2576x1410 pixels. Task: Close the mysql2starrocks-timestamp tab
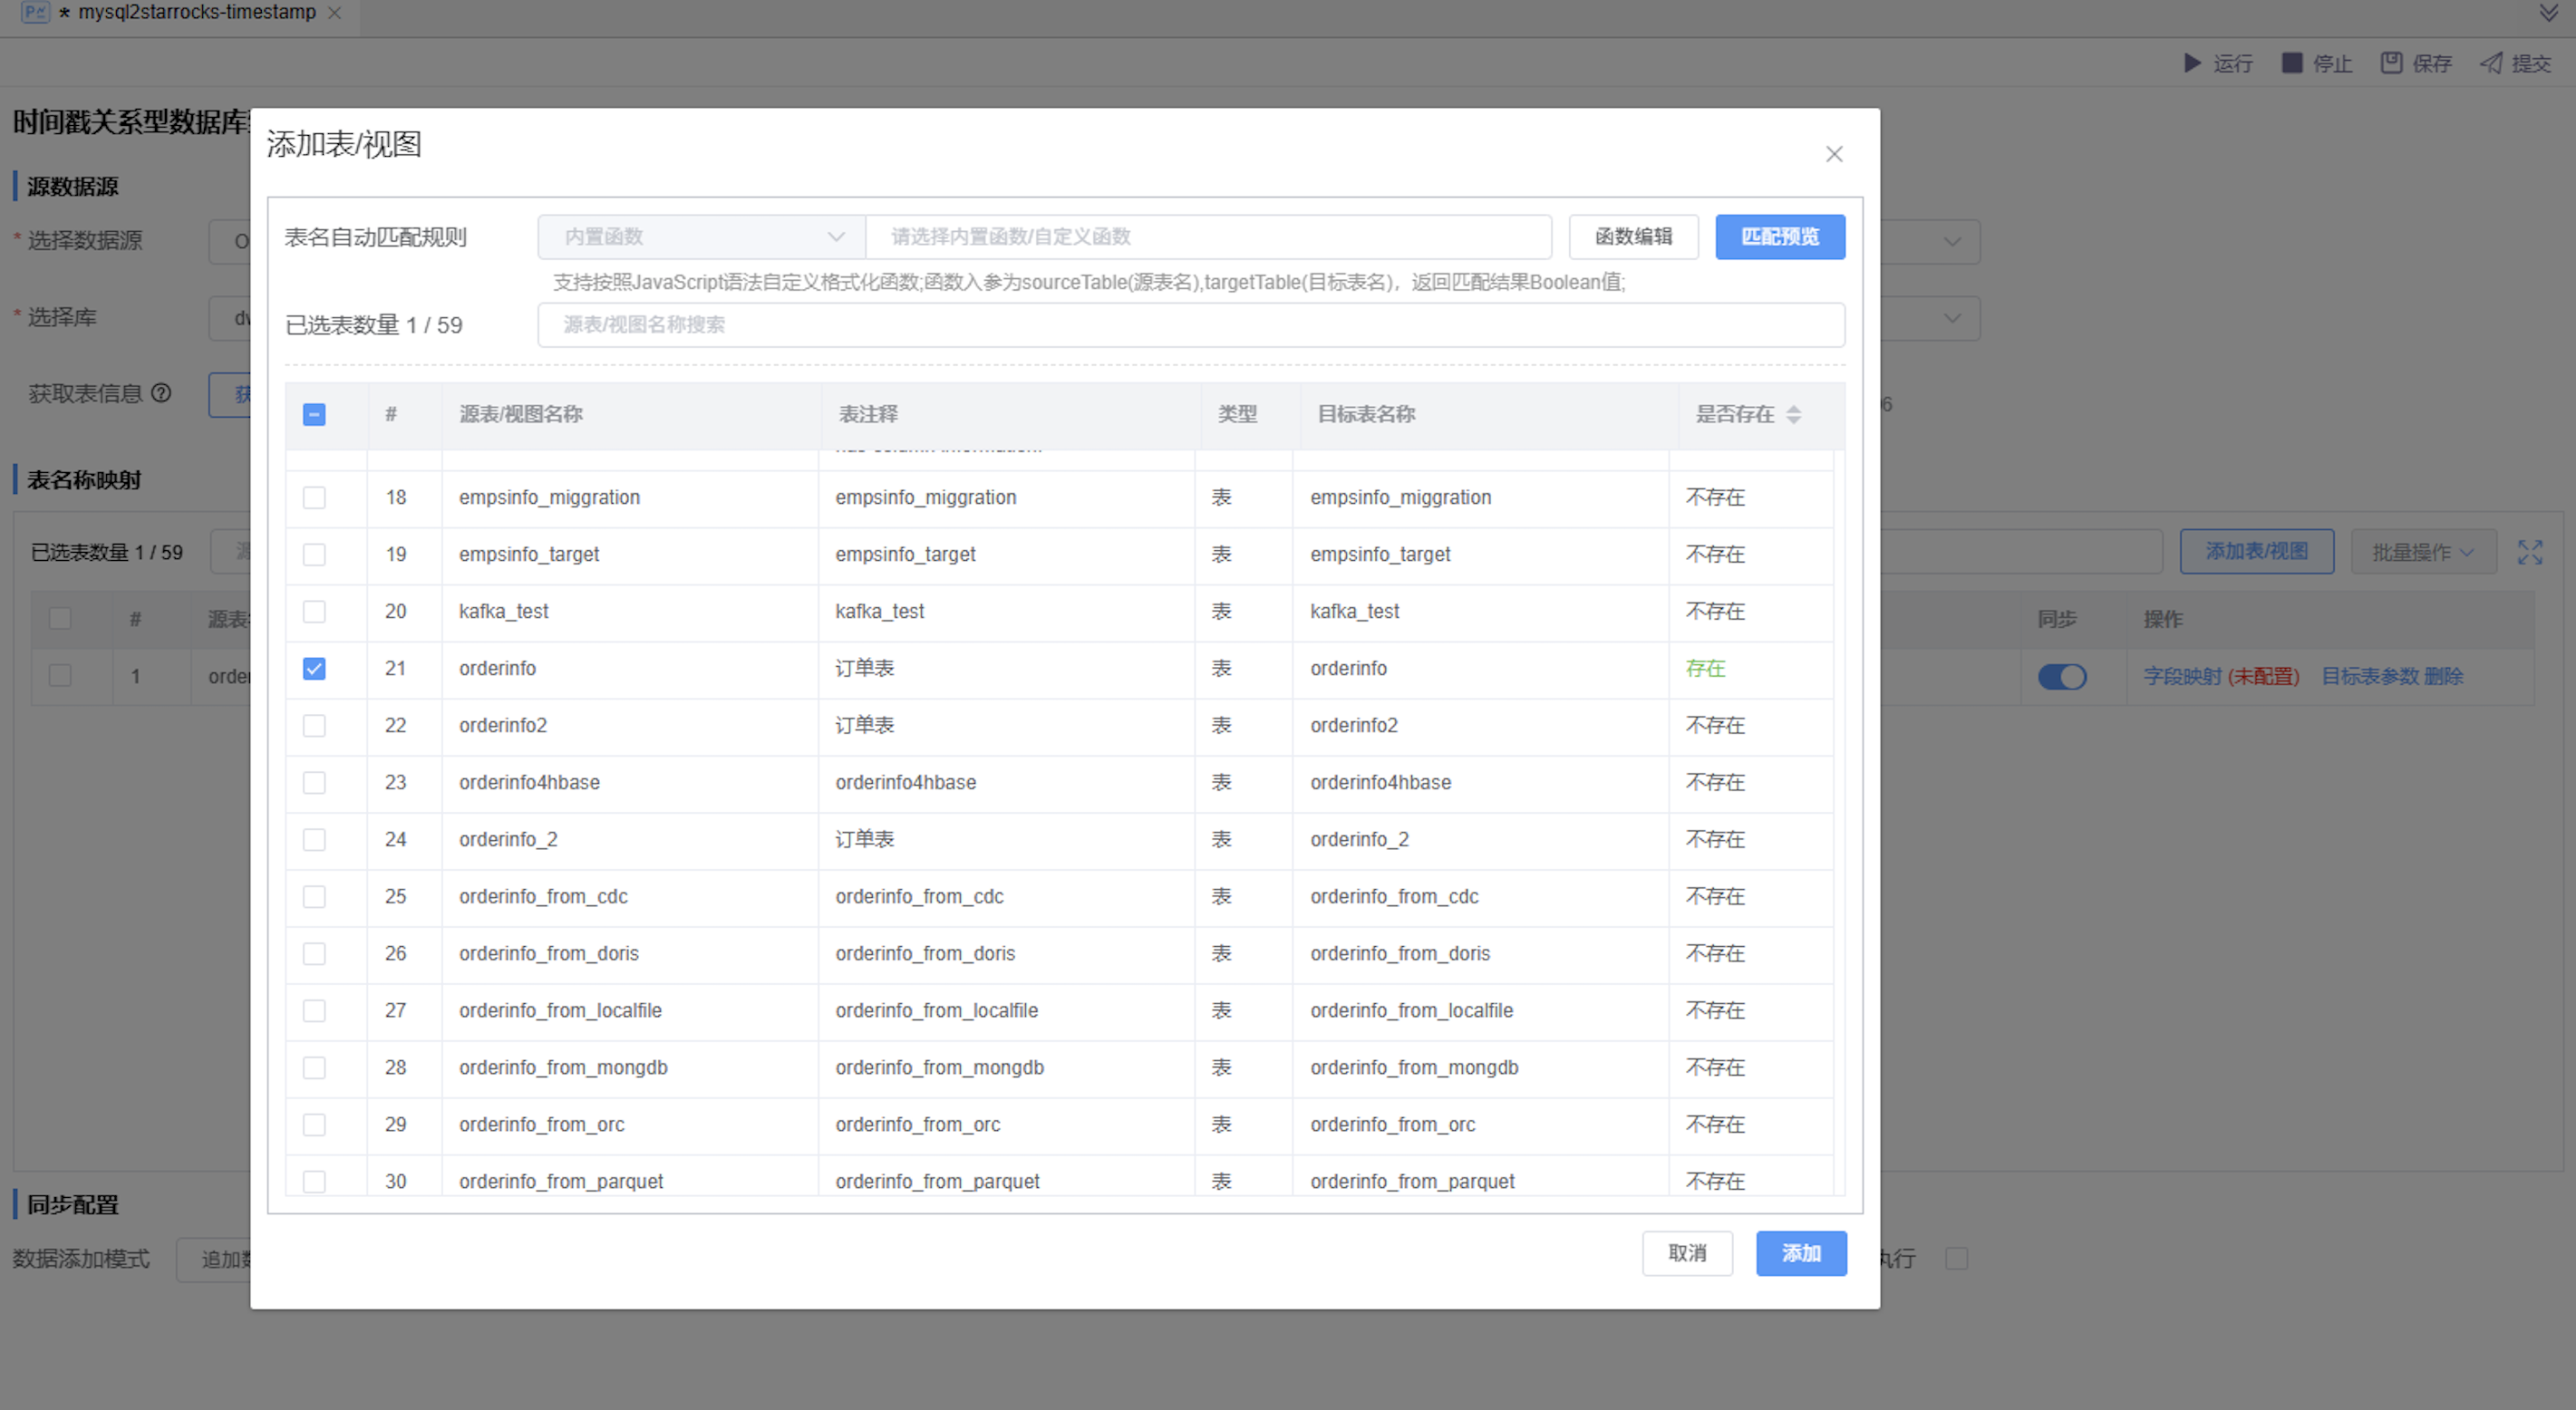(335, 13)
